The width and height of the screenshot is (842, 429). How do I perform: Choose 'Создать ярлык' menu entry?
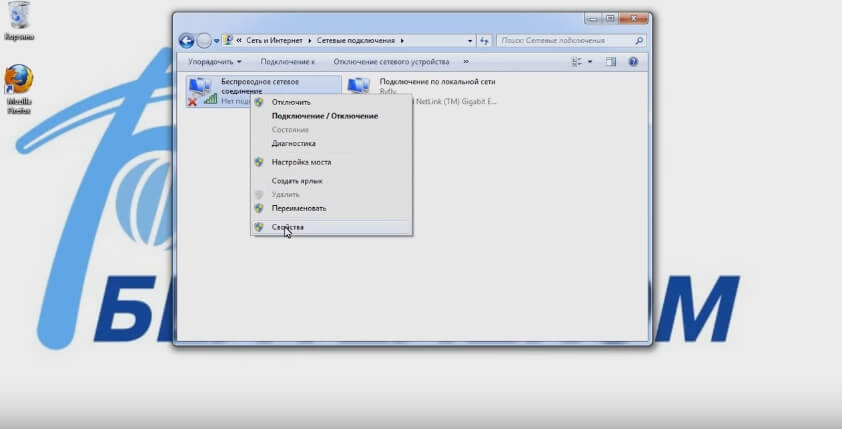[x=331, y=181]
